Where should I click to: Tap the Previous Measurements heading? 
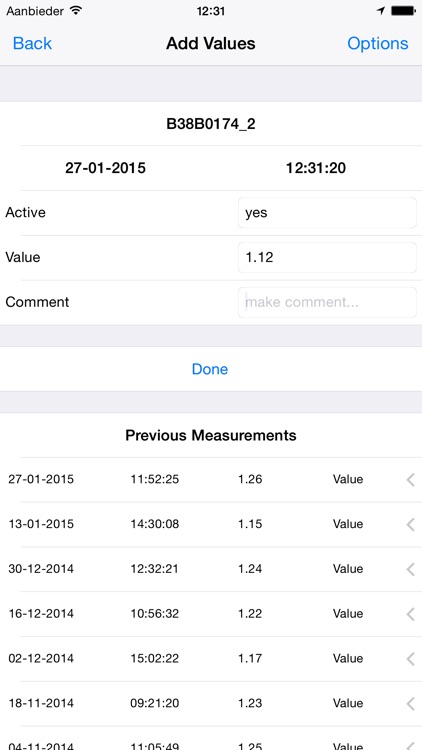tap(211, 436)
